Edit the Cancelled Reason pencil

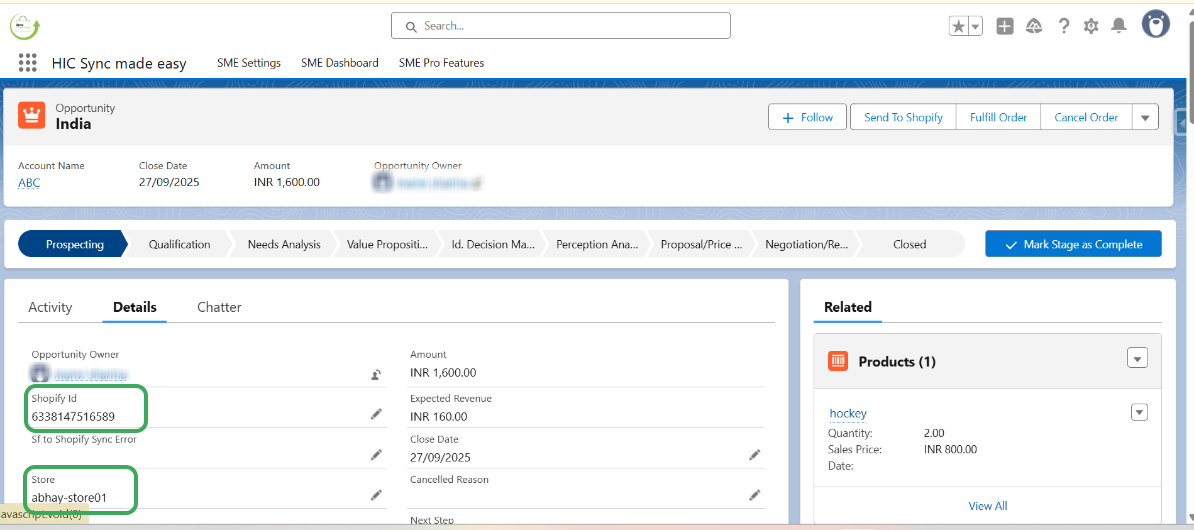point(755,495)
